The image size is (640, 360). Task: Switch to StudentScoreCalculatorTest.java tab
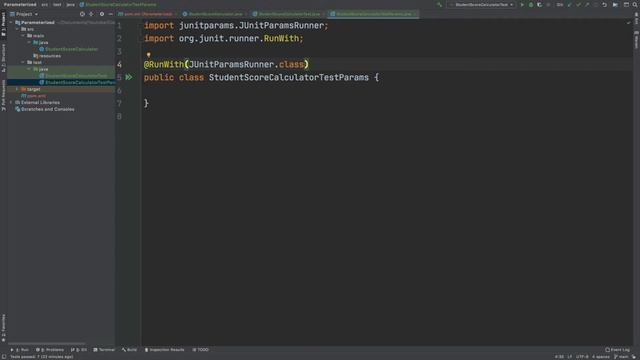tap(289, 14)
